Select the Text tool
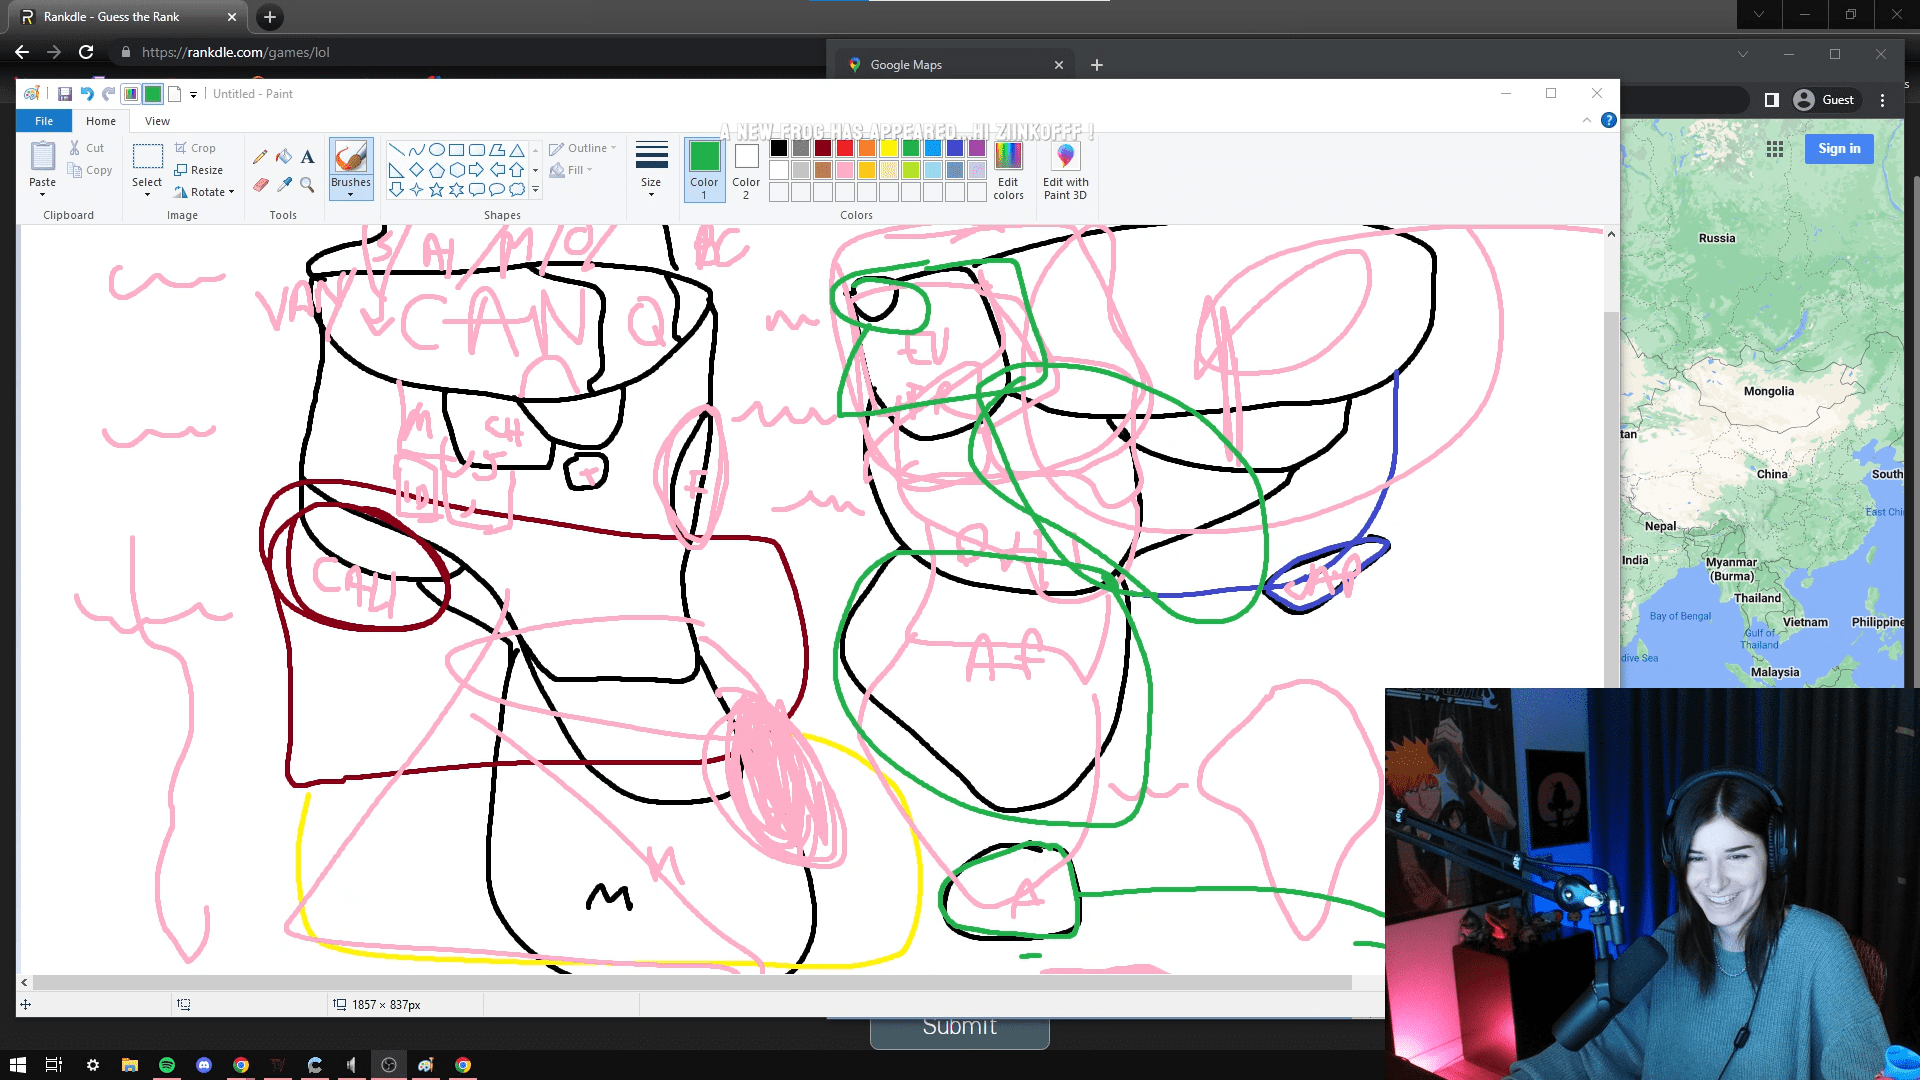 point(307,157)
